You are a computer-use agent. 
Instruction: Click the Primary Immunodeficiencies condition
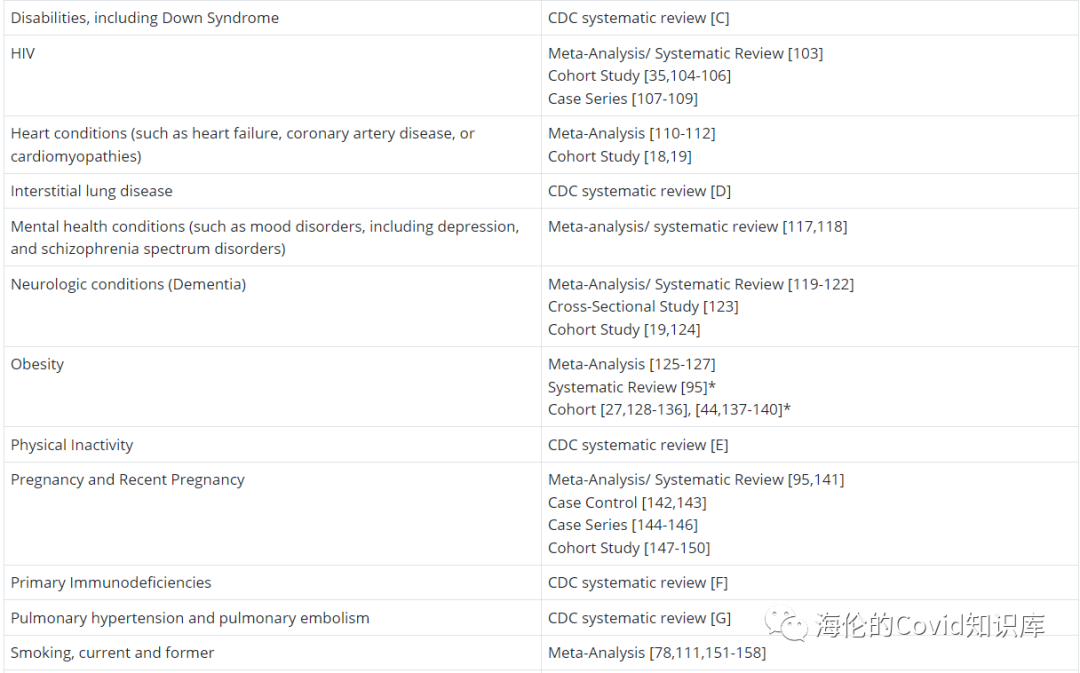(111, 582)
